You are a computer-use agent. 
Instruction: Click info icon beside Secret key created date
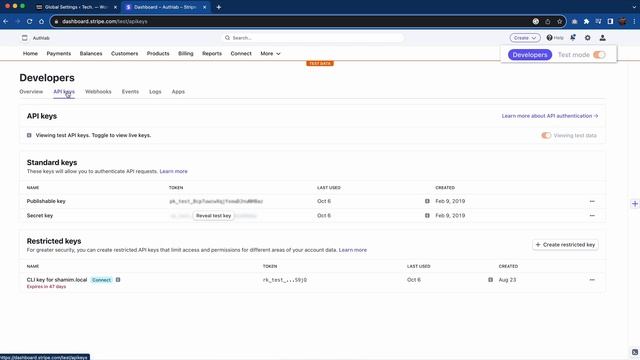[x=427, y=216]
